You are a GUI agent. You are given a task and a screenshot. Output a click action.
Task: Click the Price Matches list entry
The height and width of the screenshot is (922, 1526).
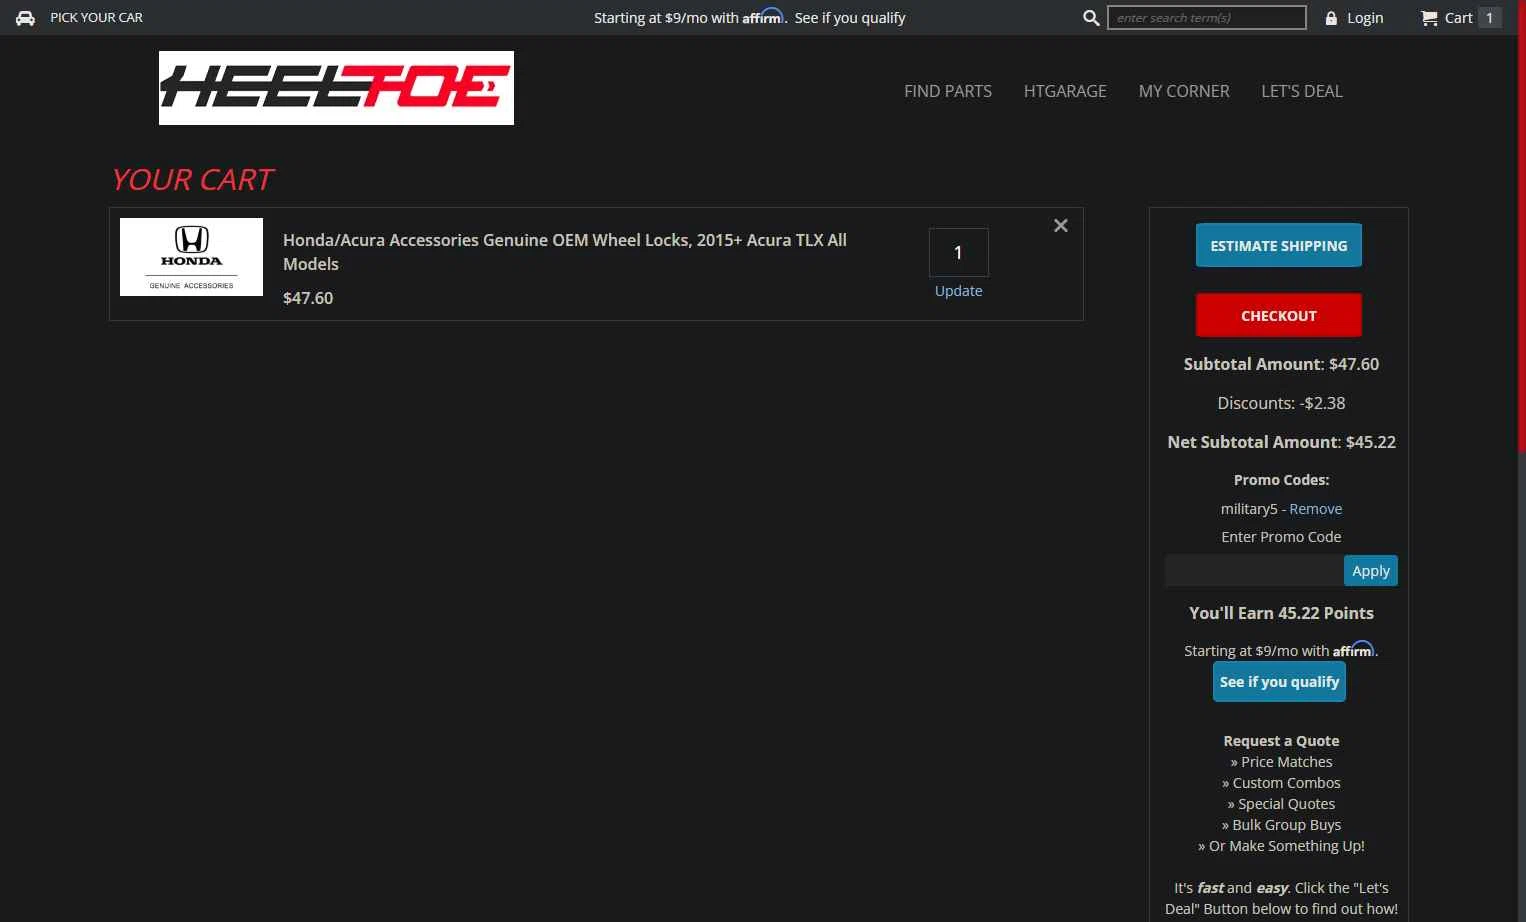point(1281,762)
